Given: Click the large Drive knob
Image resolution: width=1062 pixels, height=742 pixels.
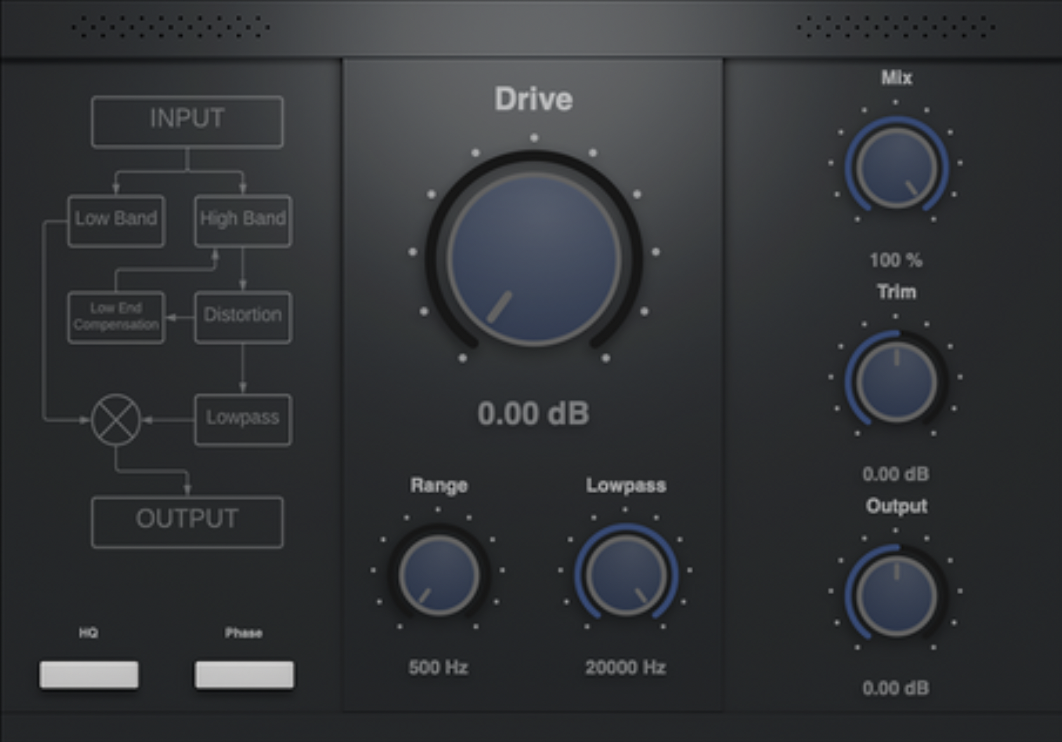Looking at the screenshot, I should (x=534, y=259).
